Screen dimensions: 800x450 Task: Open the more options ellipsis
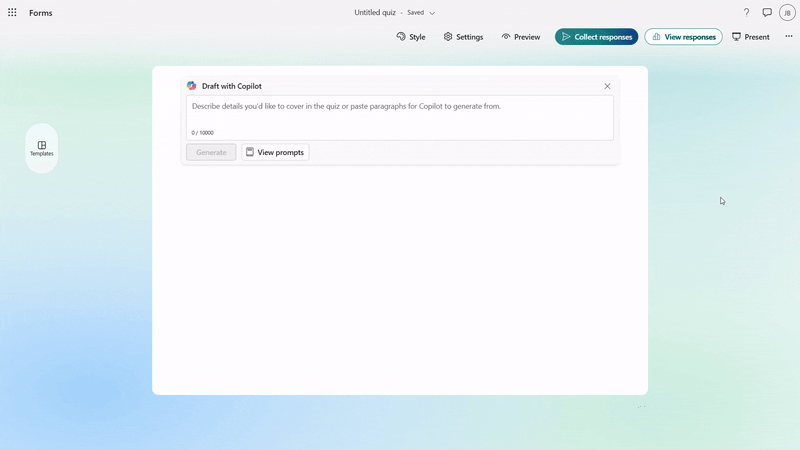(789, 36)
